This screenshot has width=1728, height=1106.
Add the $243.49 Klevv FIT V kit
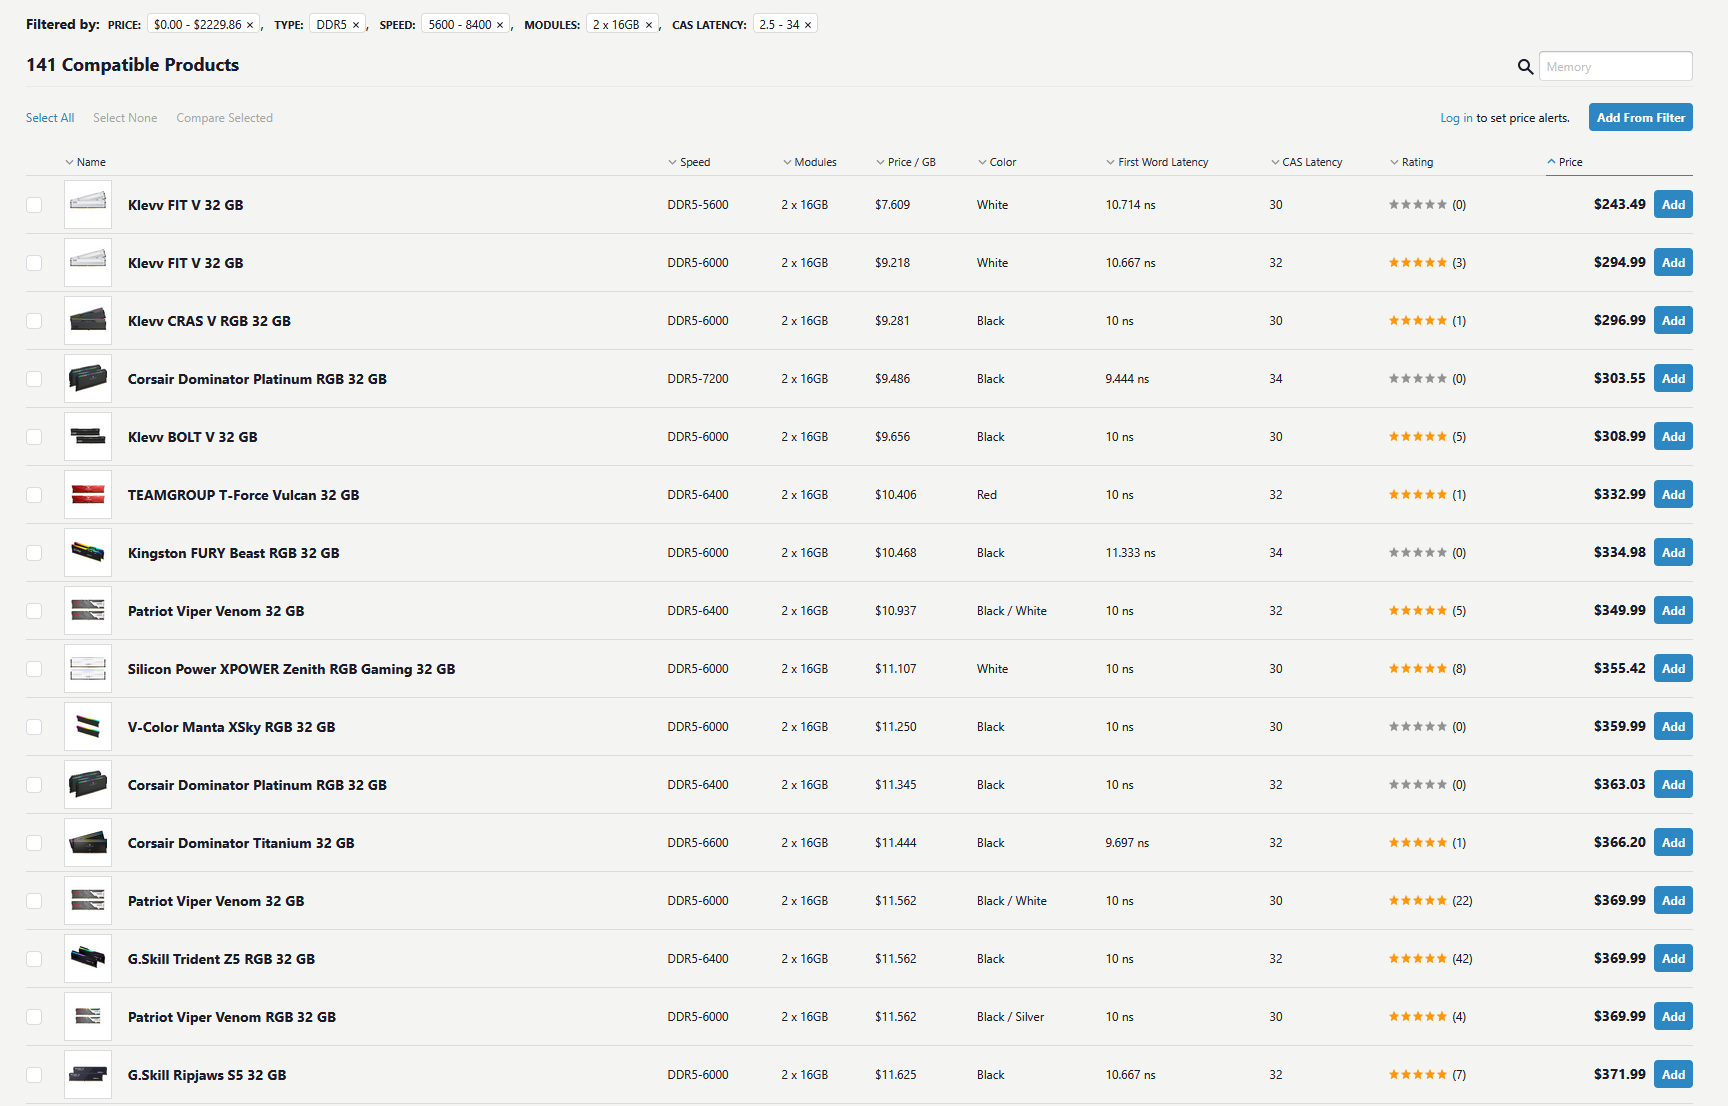tap(1673, 205)
